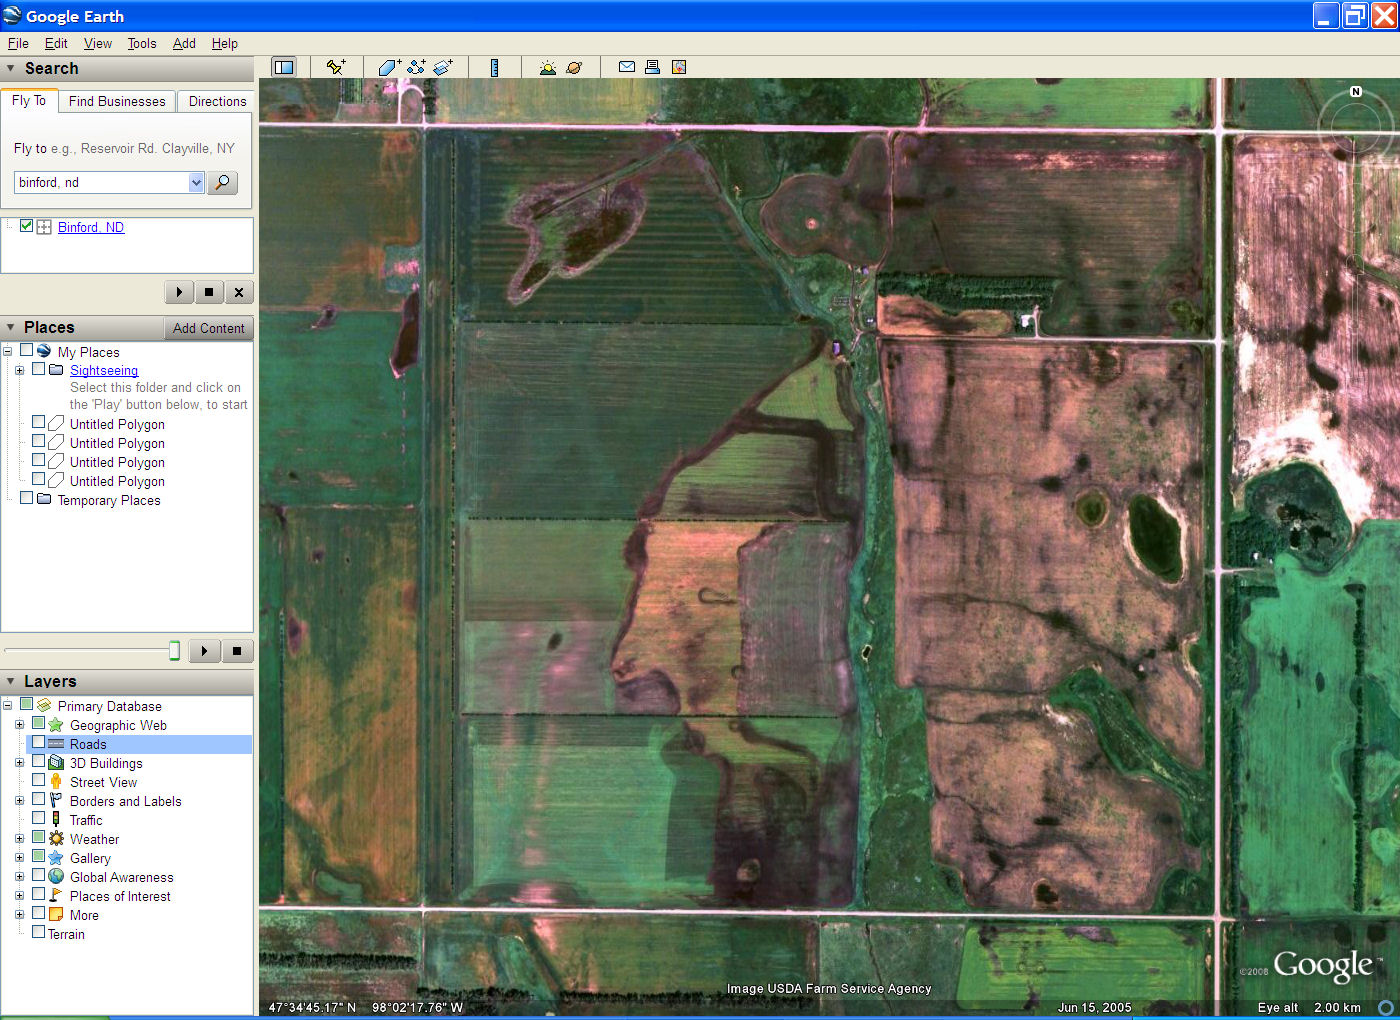The width and height of the screenshot is (1400, 1020).
Task: Collapse the Places panel triangle
Action: pyautogui.click(x=11, y=328)
